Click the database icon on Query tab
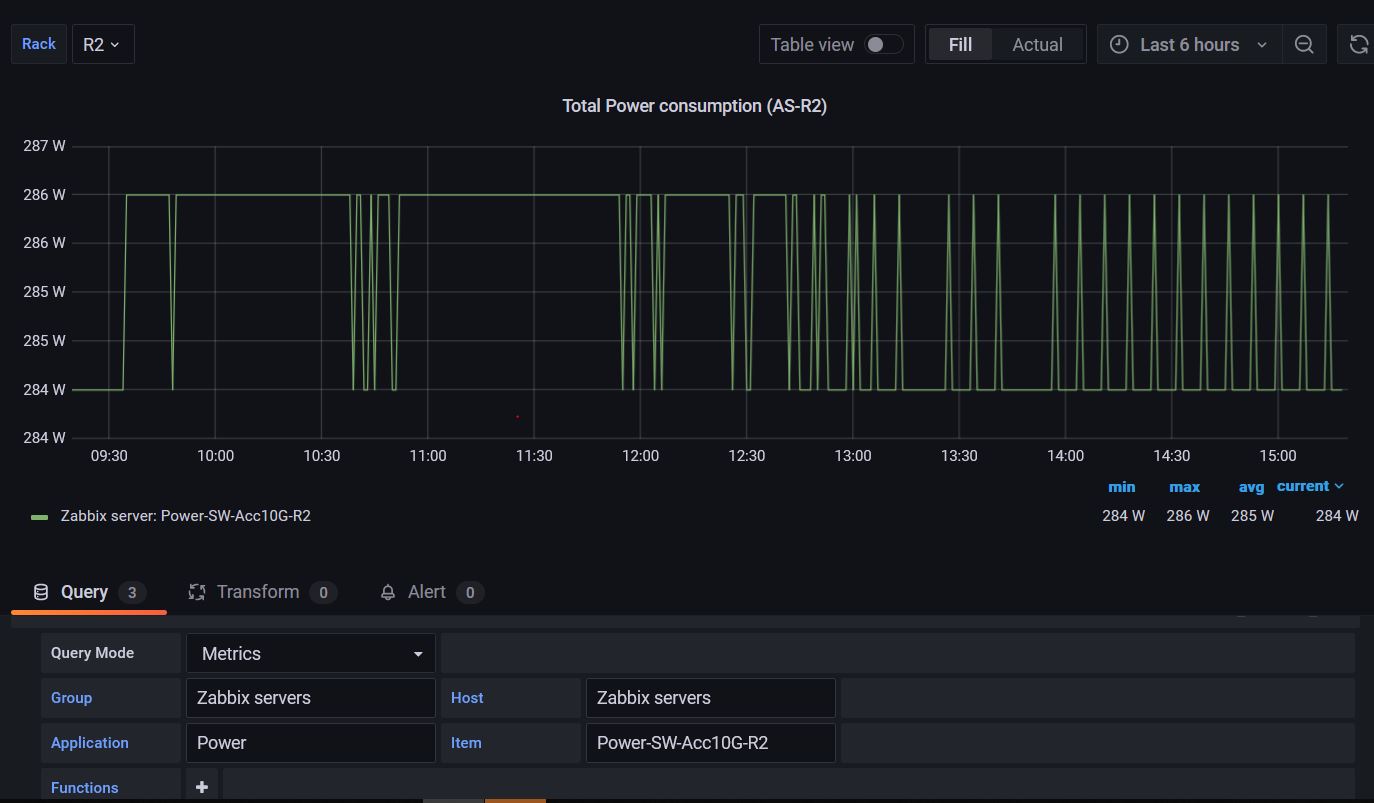The height and width of the screenshot is (803, 1374). (x=41, y=592)
